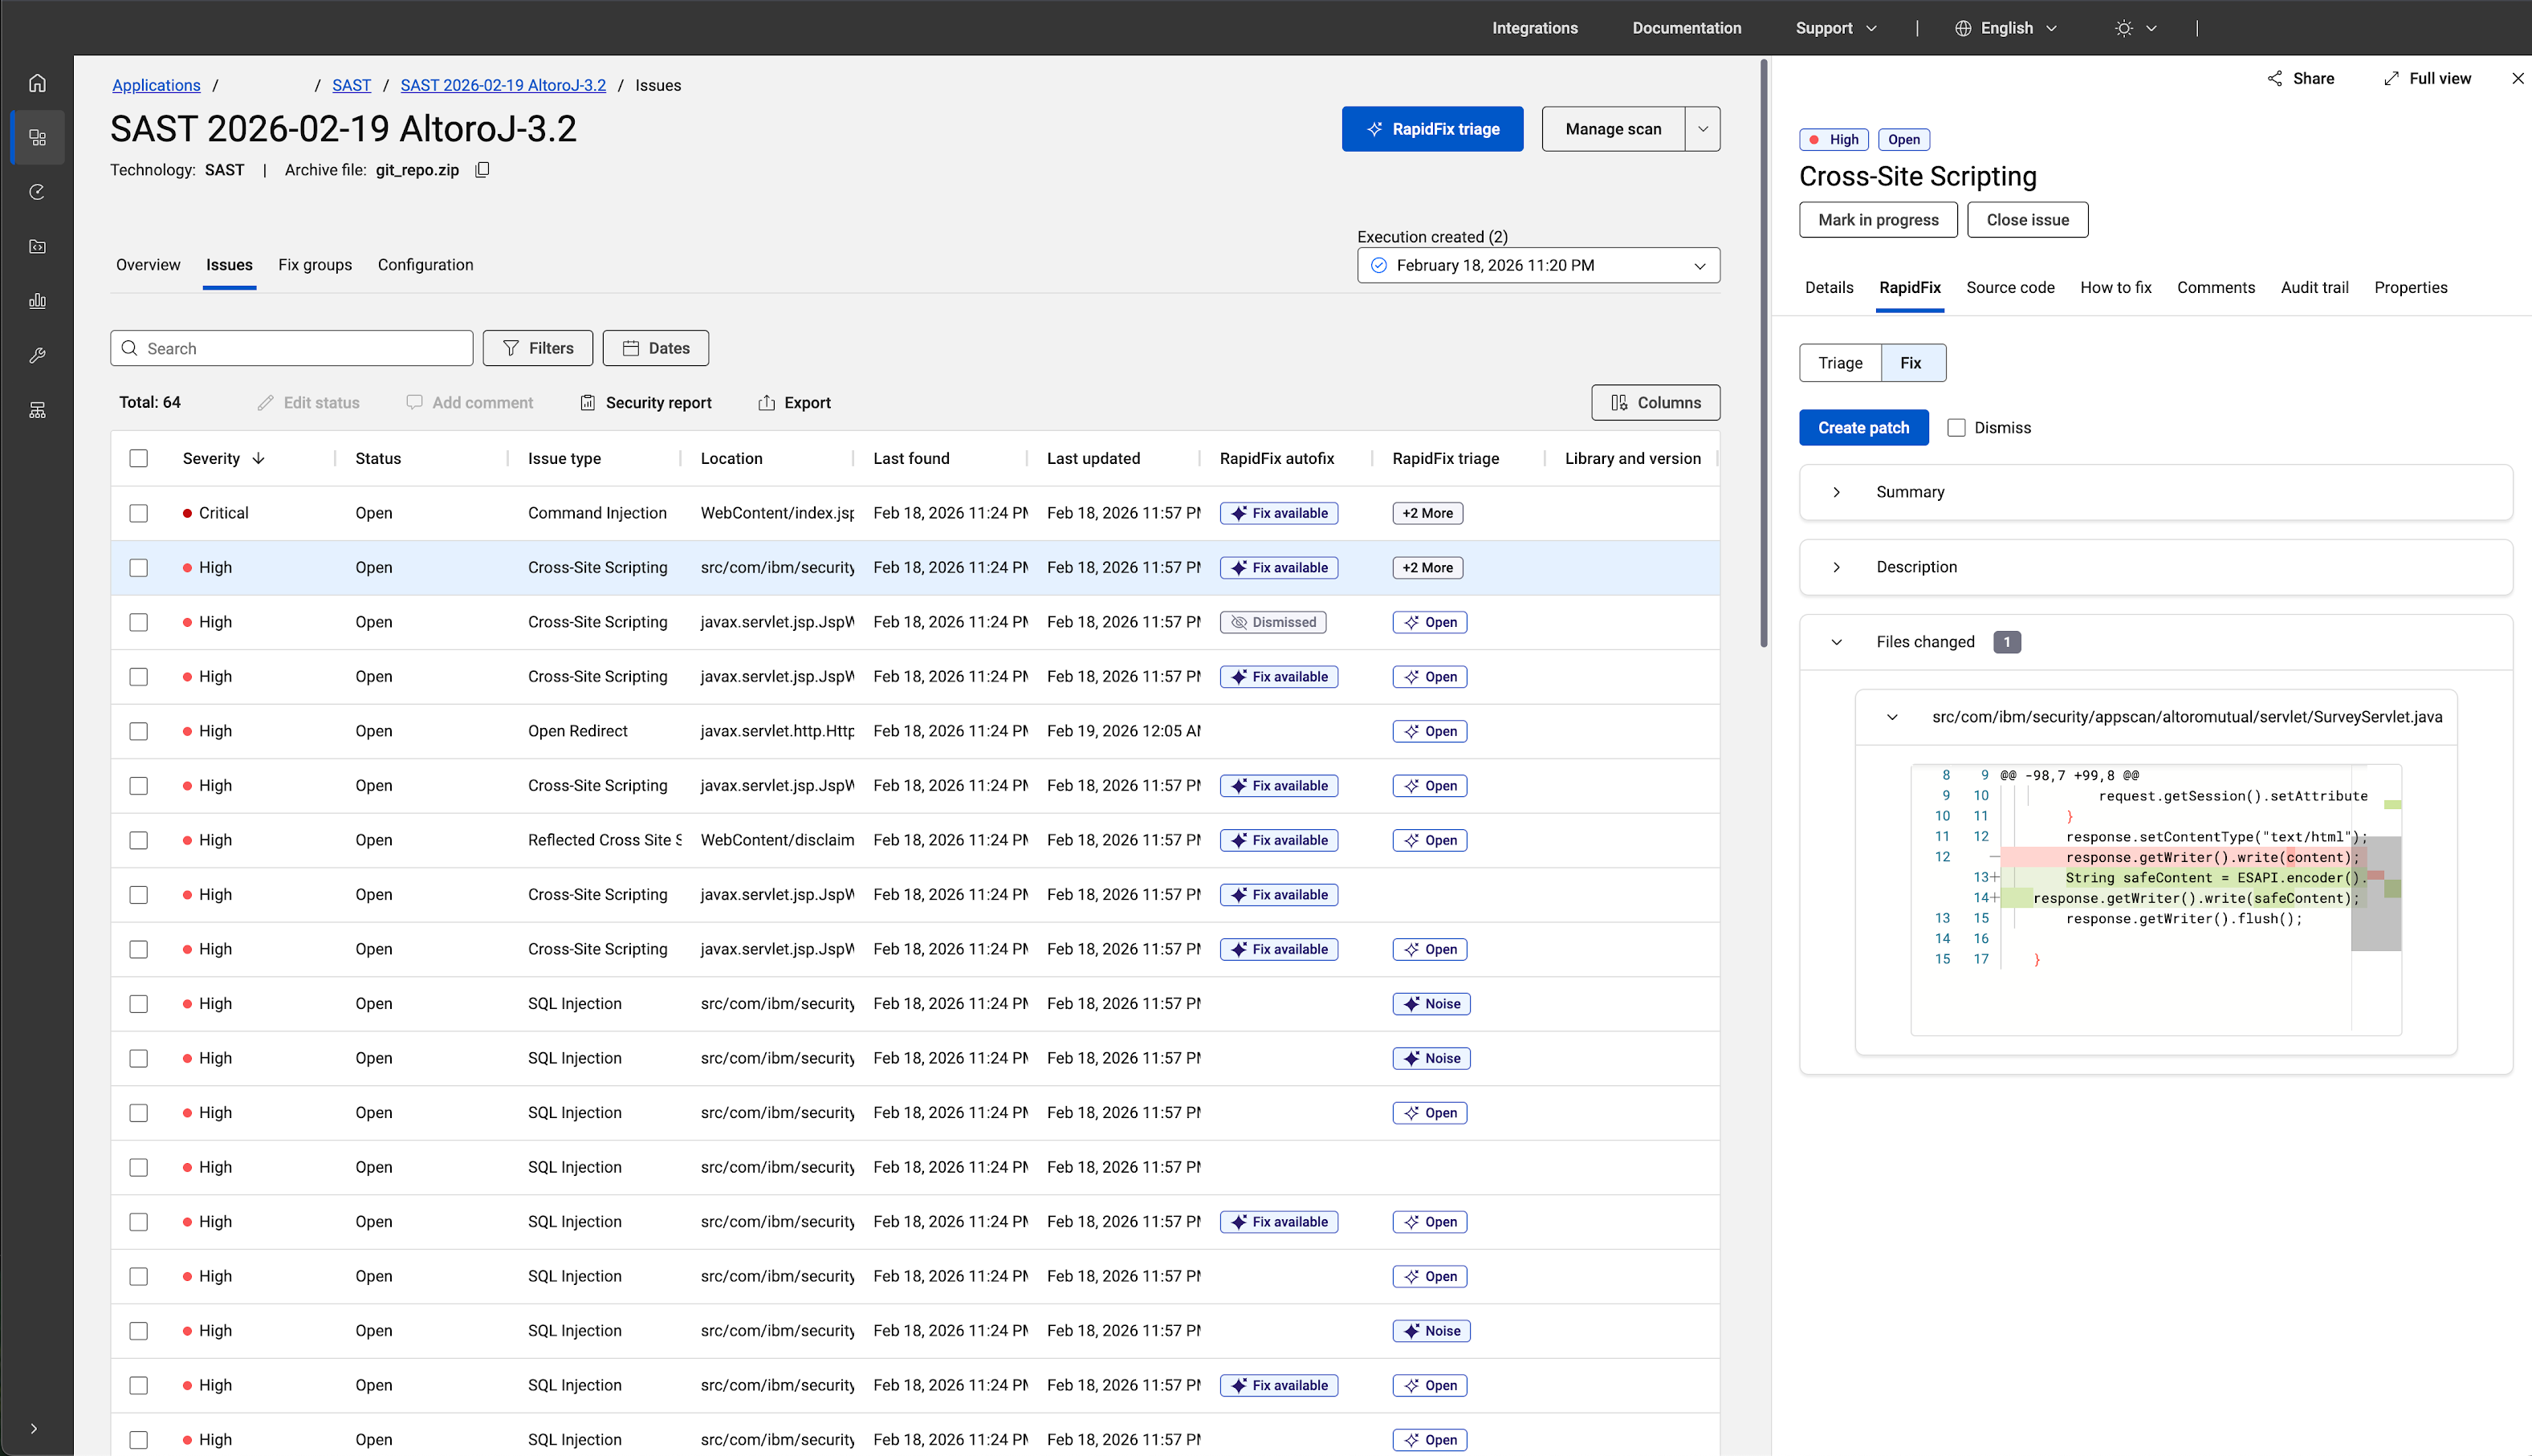
Task: Toggle the light theme sun icon
Action: pos(2124,28)
